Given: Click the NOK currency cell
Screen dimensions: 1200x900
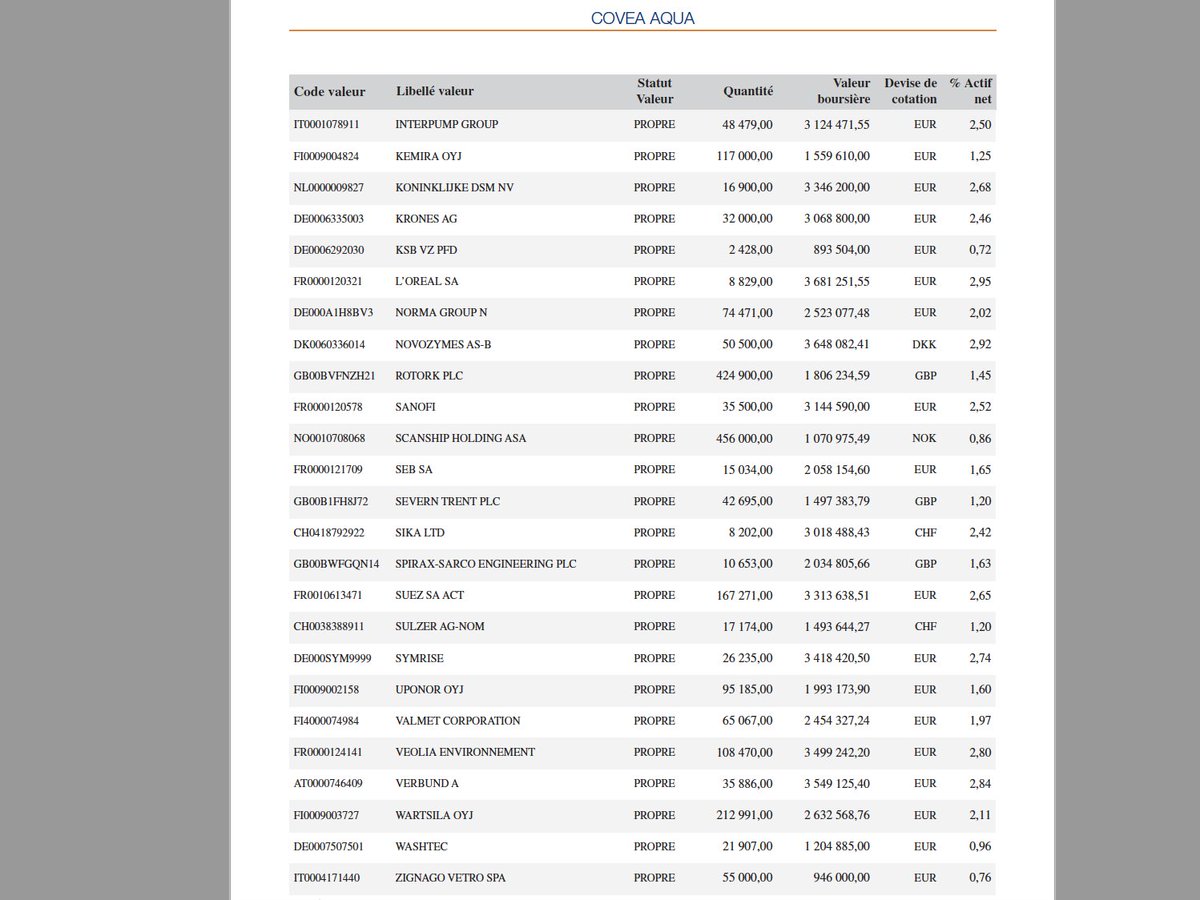Looking at the screenshot, I should (925, 439).
